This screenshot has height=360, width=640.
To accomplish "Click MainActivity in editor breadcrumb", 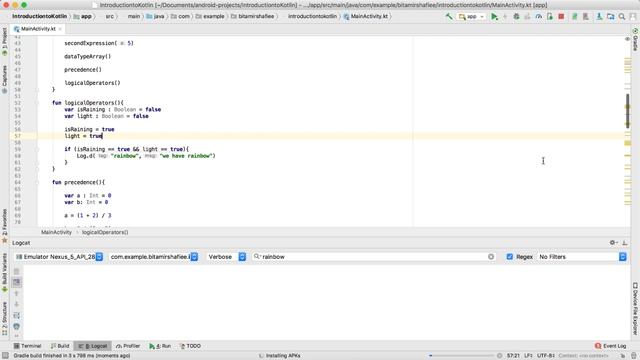I will coord(56,232).
